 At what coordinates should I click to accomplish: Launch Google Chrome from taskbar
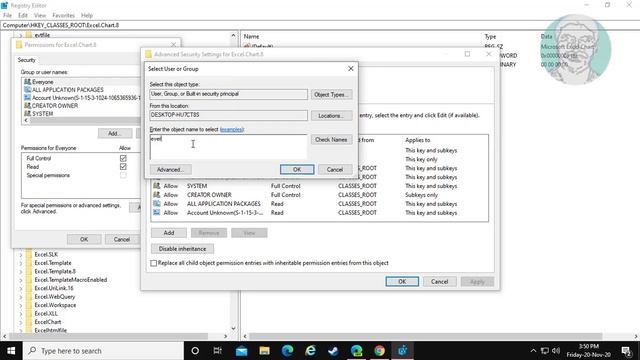click(380, 351)
